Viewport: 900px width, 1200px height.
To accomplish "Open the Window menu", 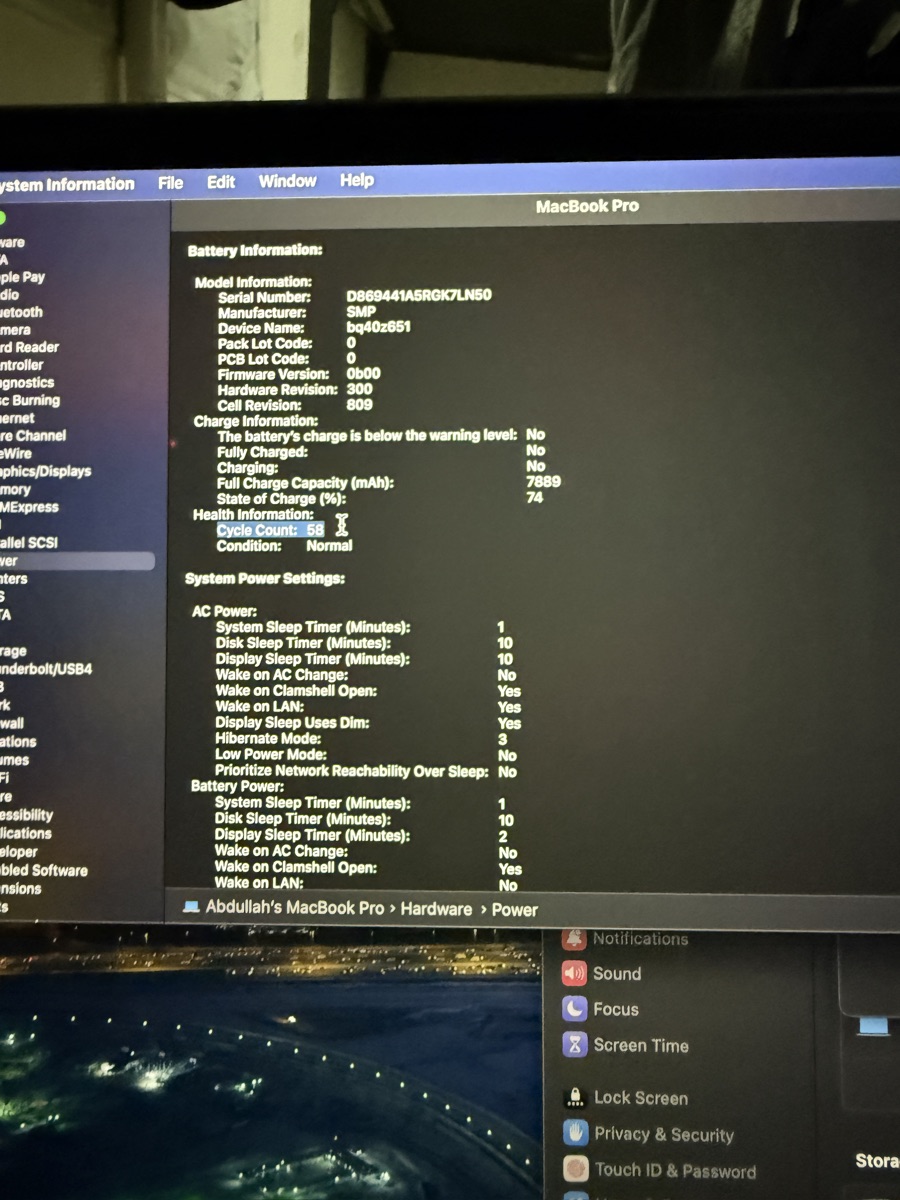I will (287, 181).
